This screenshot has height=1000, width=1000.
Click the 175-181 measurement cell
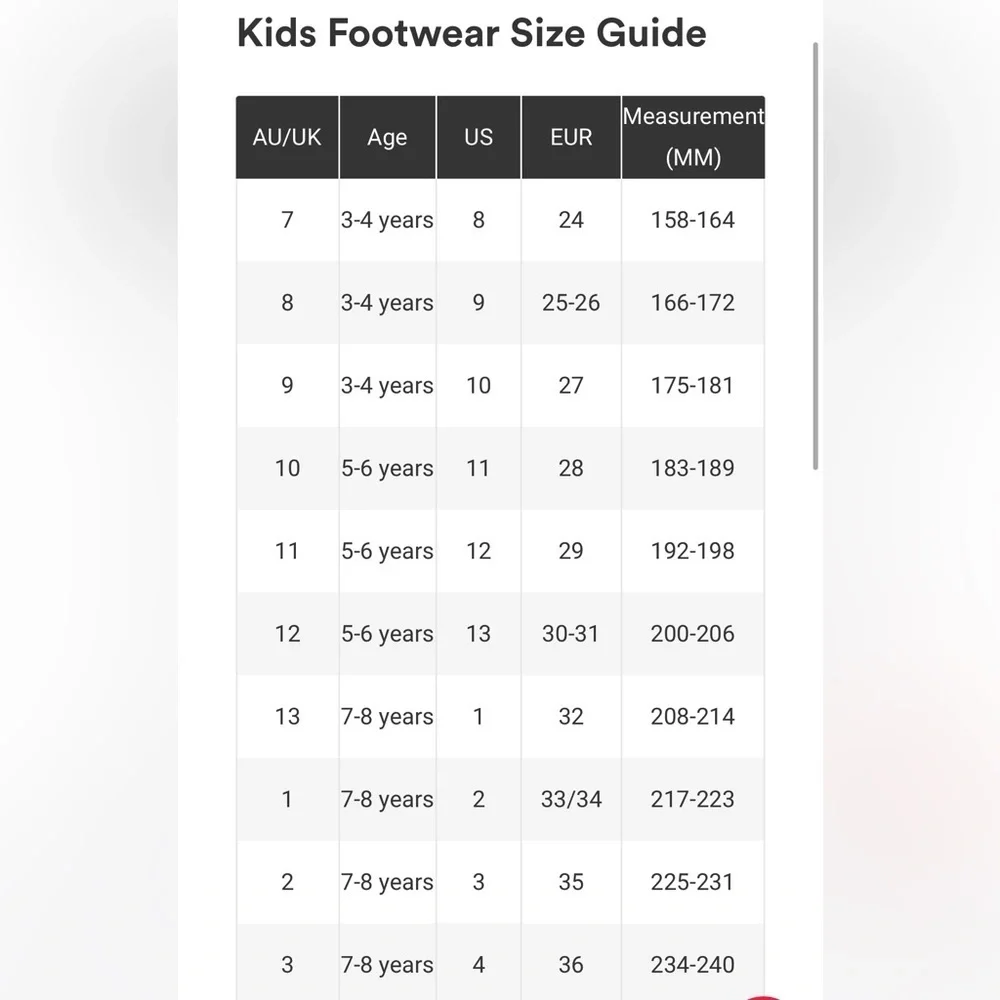(693, 386)
